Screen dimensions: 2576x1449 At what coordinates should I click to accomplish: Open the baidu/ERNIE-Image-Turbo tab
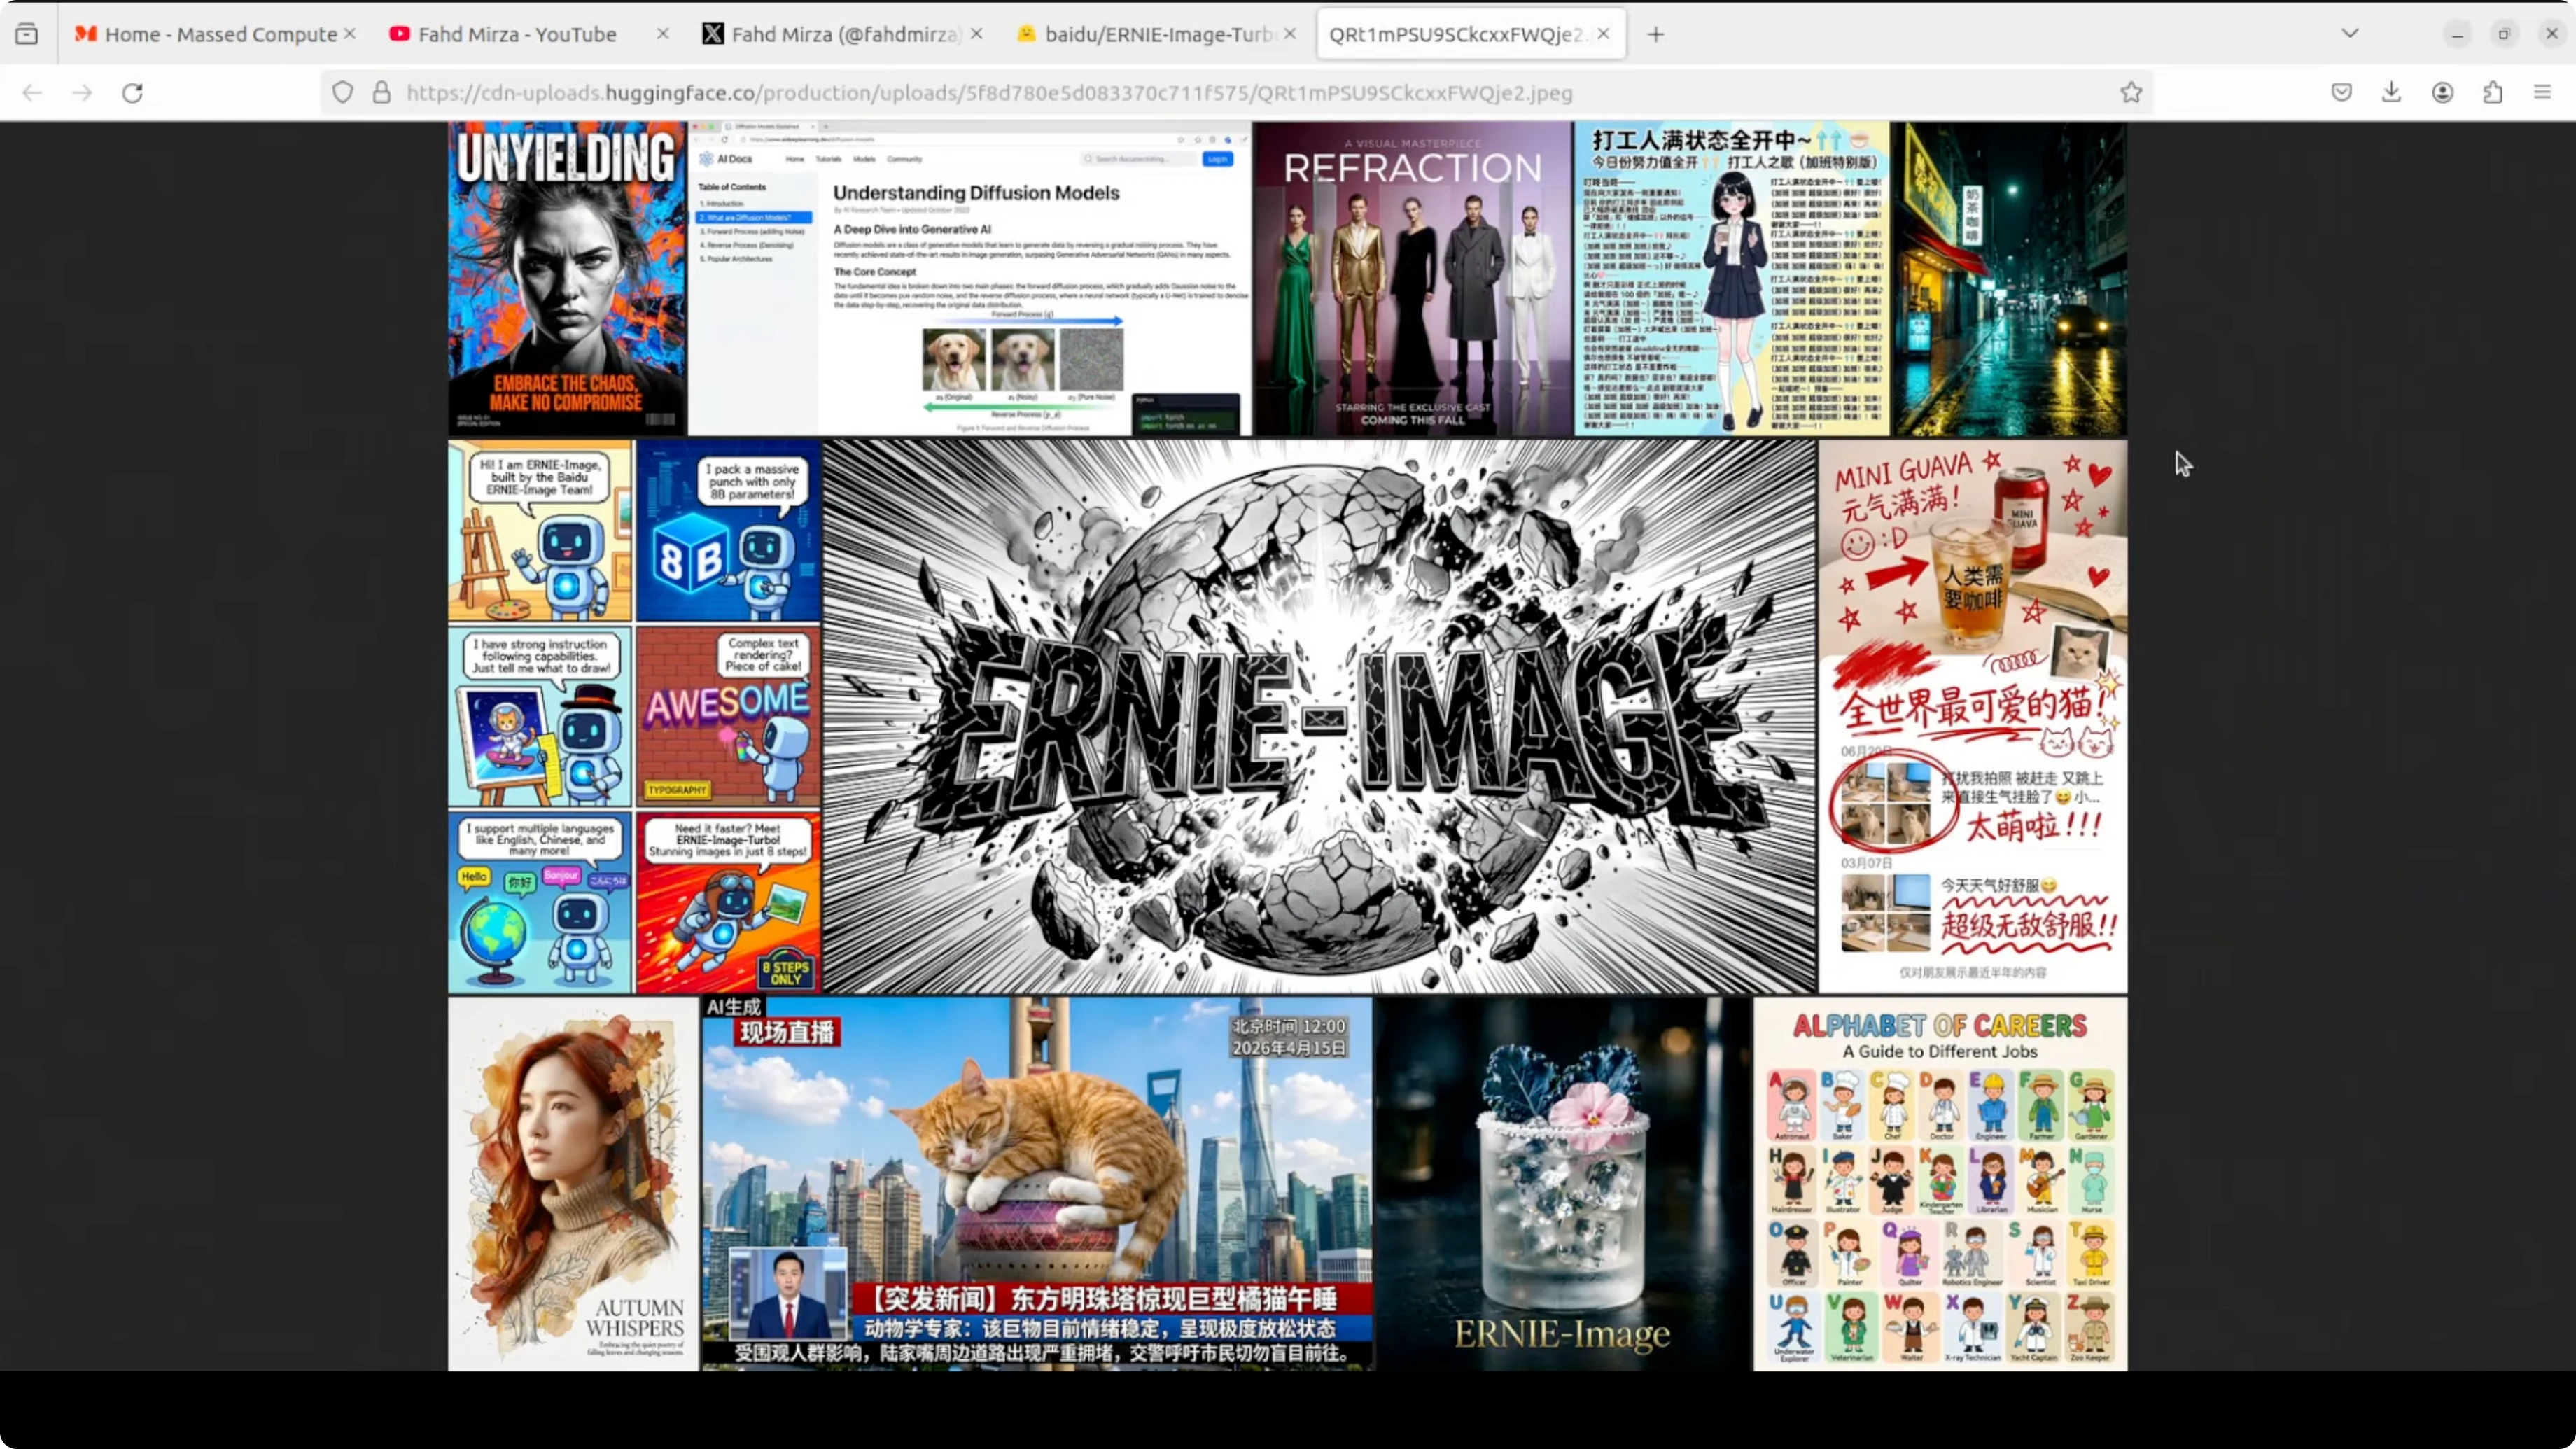coord(1150,34)
